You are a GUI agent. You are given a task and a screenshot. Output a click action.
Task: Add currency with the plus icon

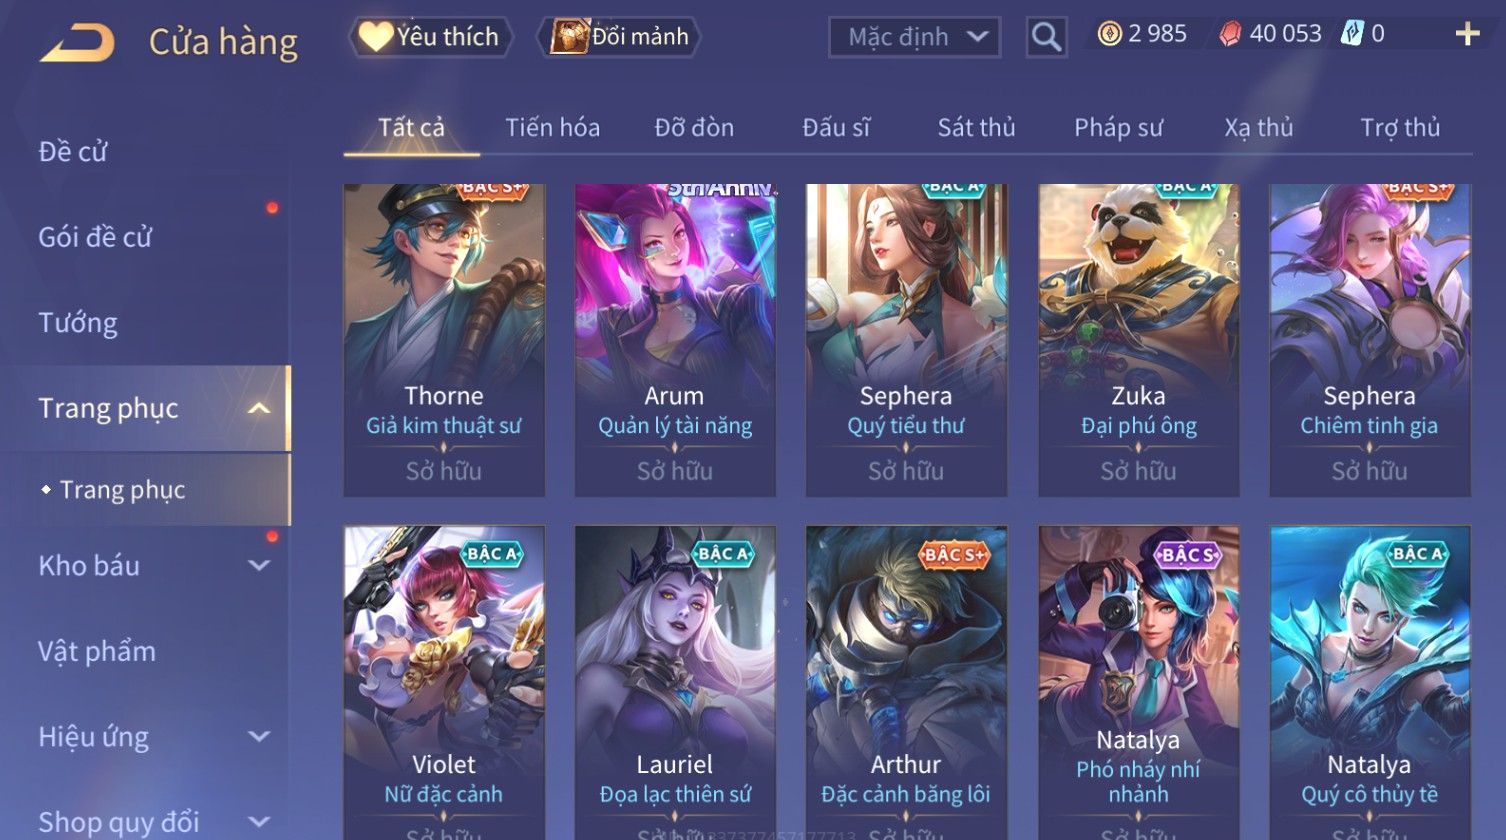pyautogui.click(x=1466, y=35)
